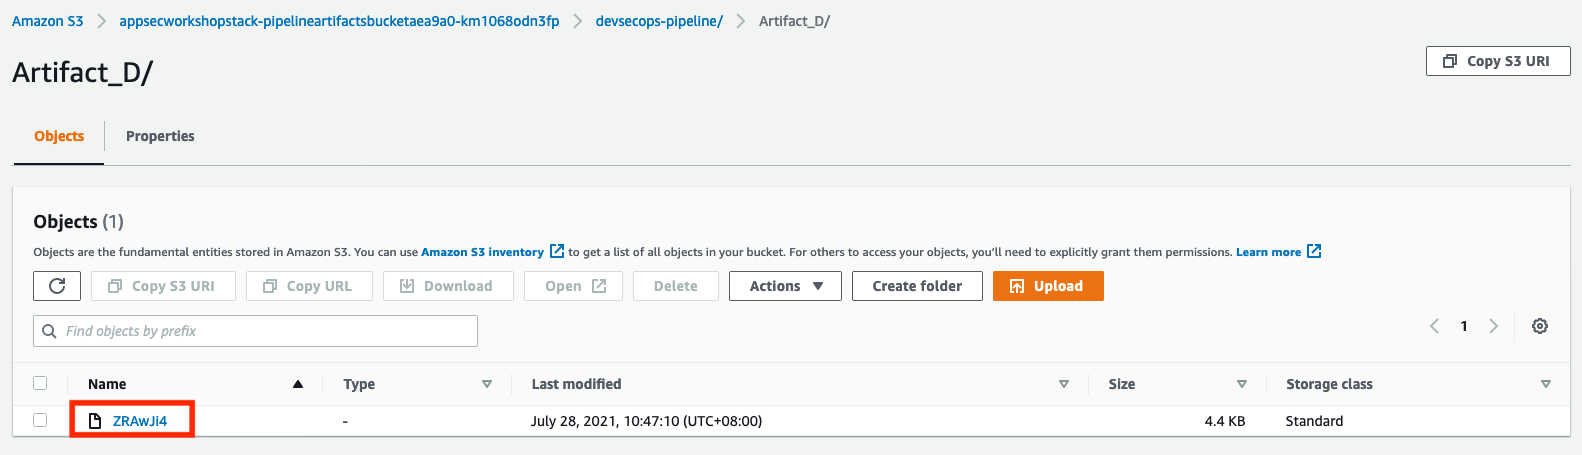This screenshot has height=455, width=1582.
Task: Expand the Actions dropdown menu
Action: coord(786,286)
